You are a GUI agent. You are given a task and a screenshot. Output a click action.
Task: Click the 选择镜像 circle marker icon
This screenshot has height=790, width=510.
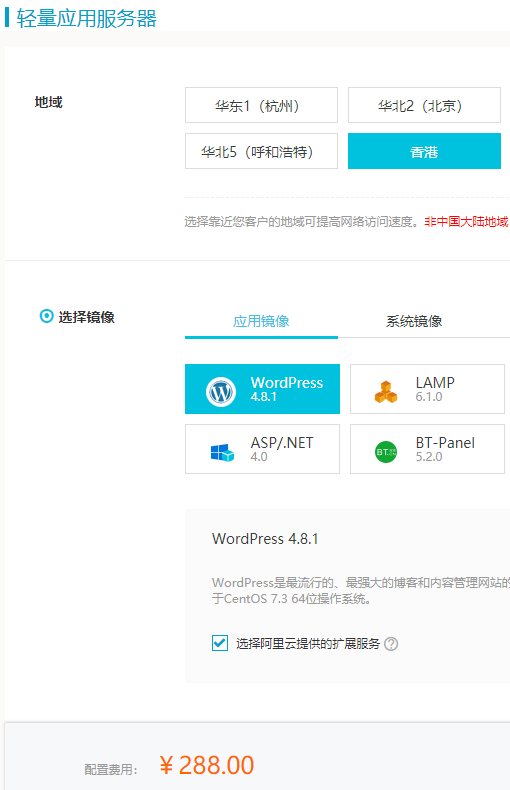point(46,316)
